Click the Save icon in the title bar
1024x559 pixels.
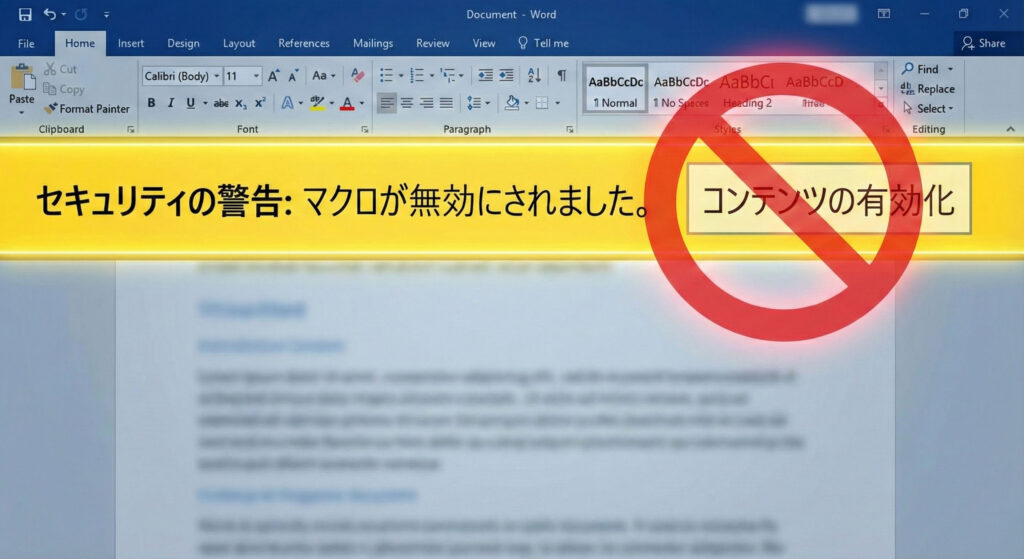coord(25,14)
